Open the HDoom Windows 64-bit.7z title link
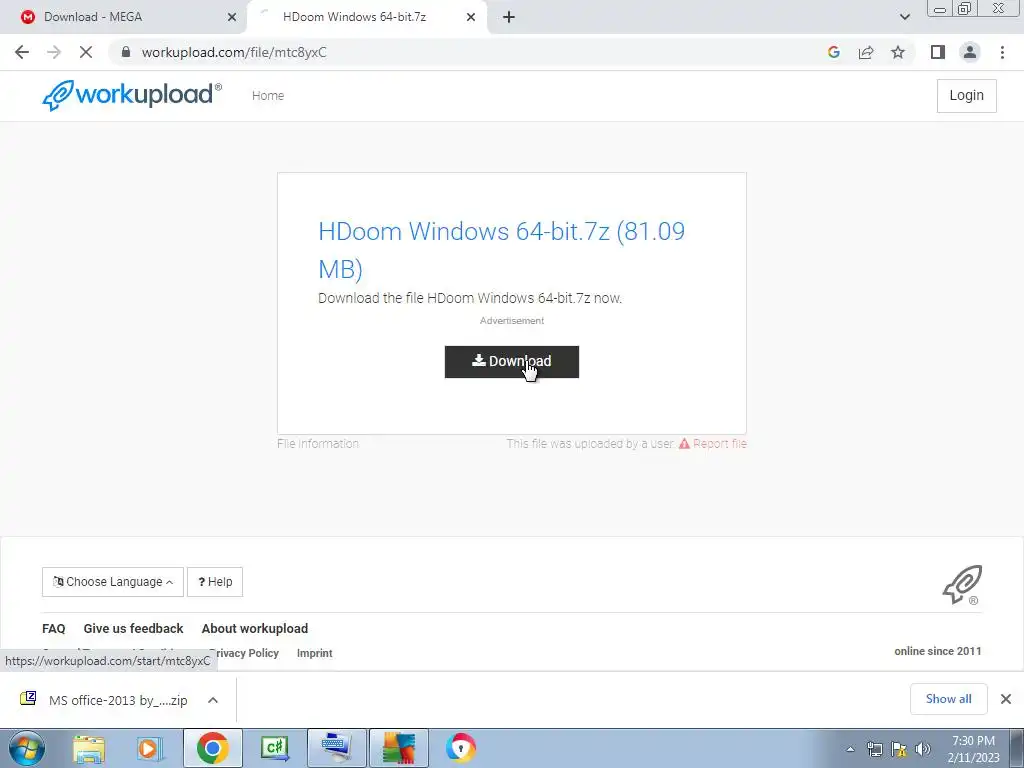The image size is (1024, 768). click(502, 250)
